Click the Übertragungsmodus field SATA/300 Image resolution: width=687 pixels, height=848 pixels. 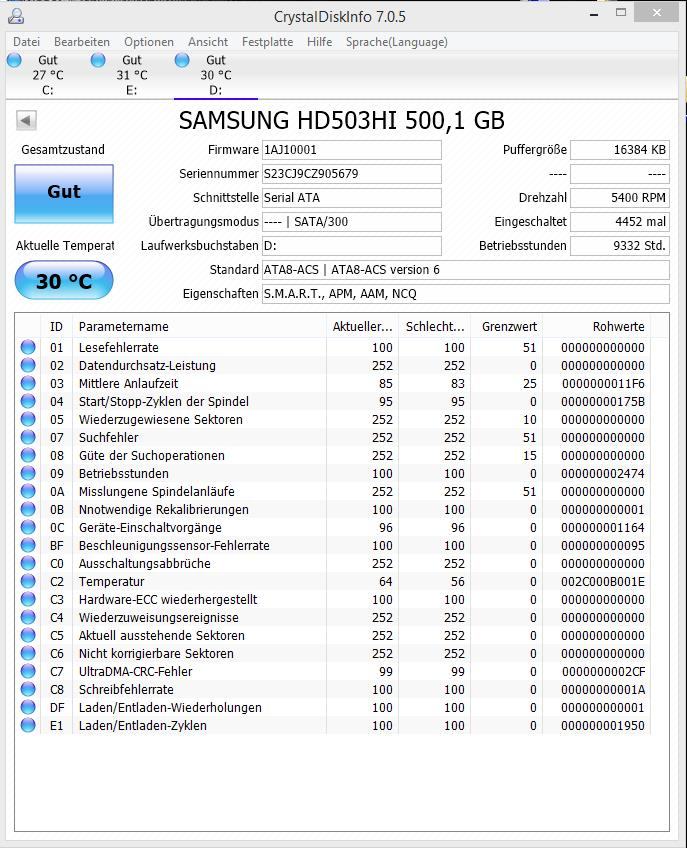(352, 222)
